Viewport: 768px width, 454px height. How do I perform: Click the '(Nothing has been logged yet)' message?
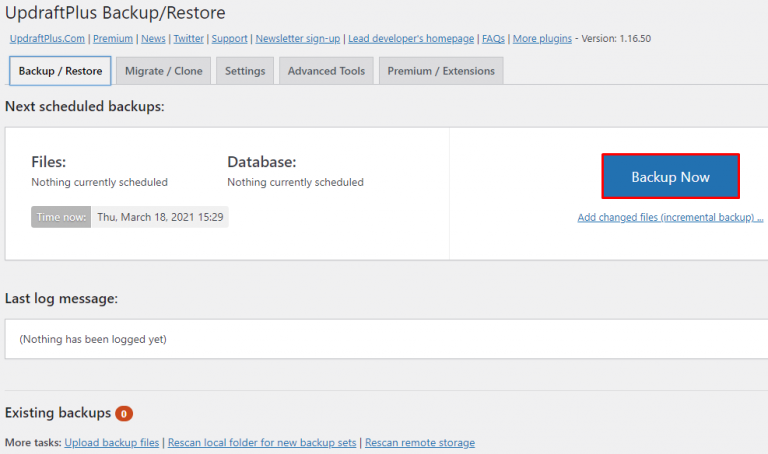coord(93,339)
